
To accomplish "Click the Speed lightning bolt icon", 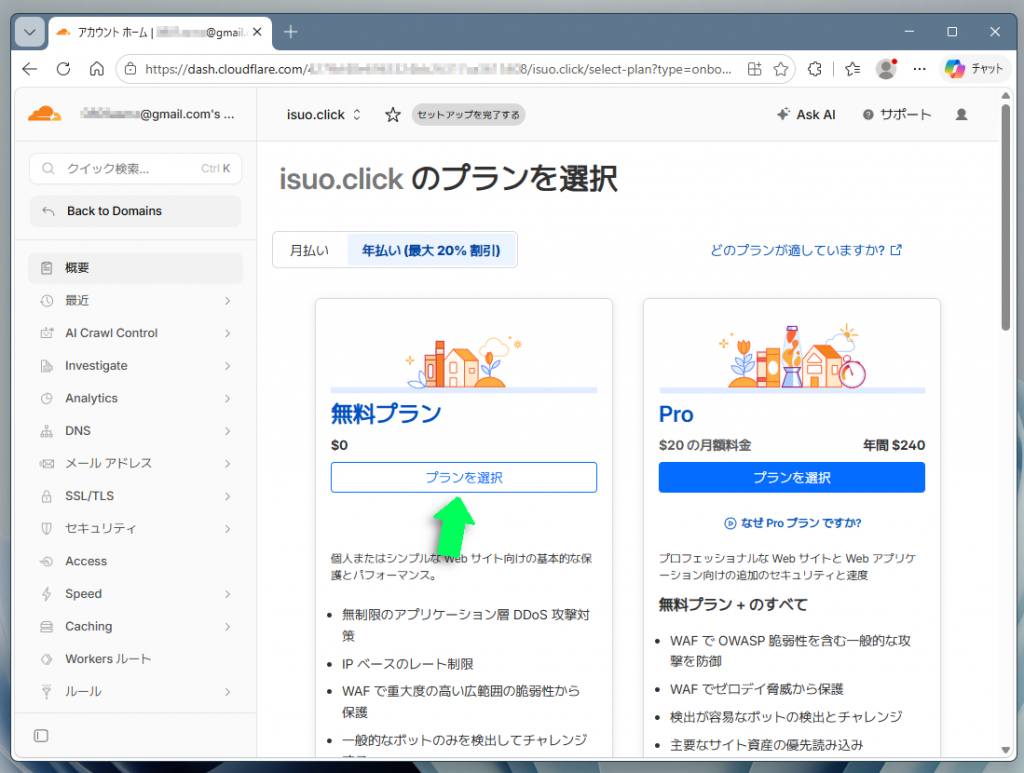I will point(46,594).
